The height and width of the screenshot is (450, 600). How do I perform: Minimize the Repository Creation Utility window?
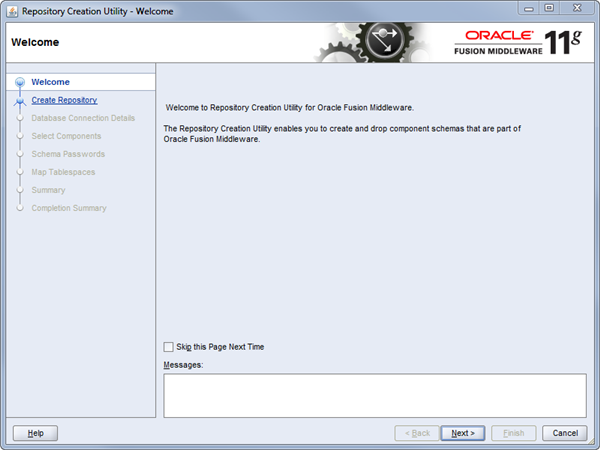click(x=529, y=8)
